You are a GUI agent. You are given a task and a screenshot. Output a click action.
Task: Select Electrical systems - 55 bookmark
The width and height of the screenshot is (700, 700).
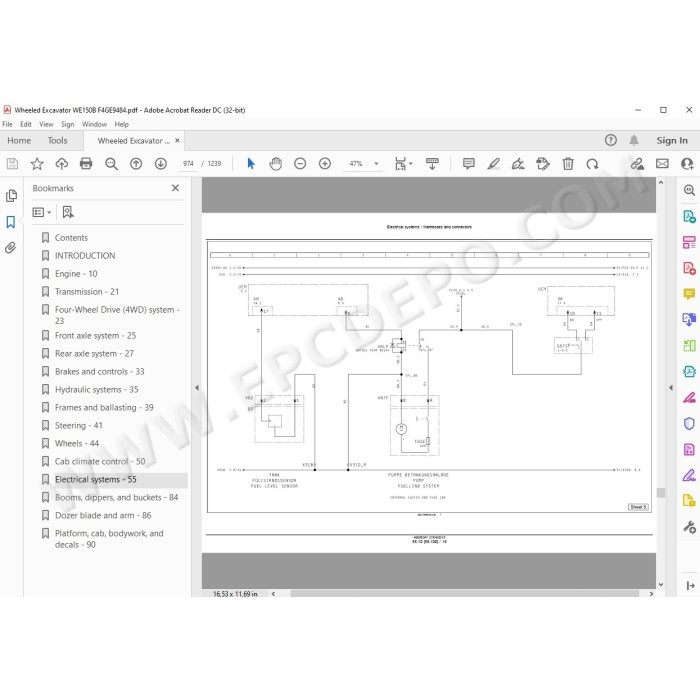[x=96, y=479]
